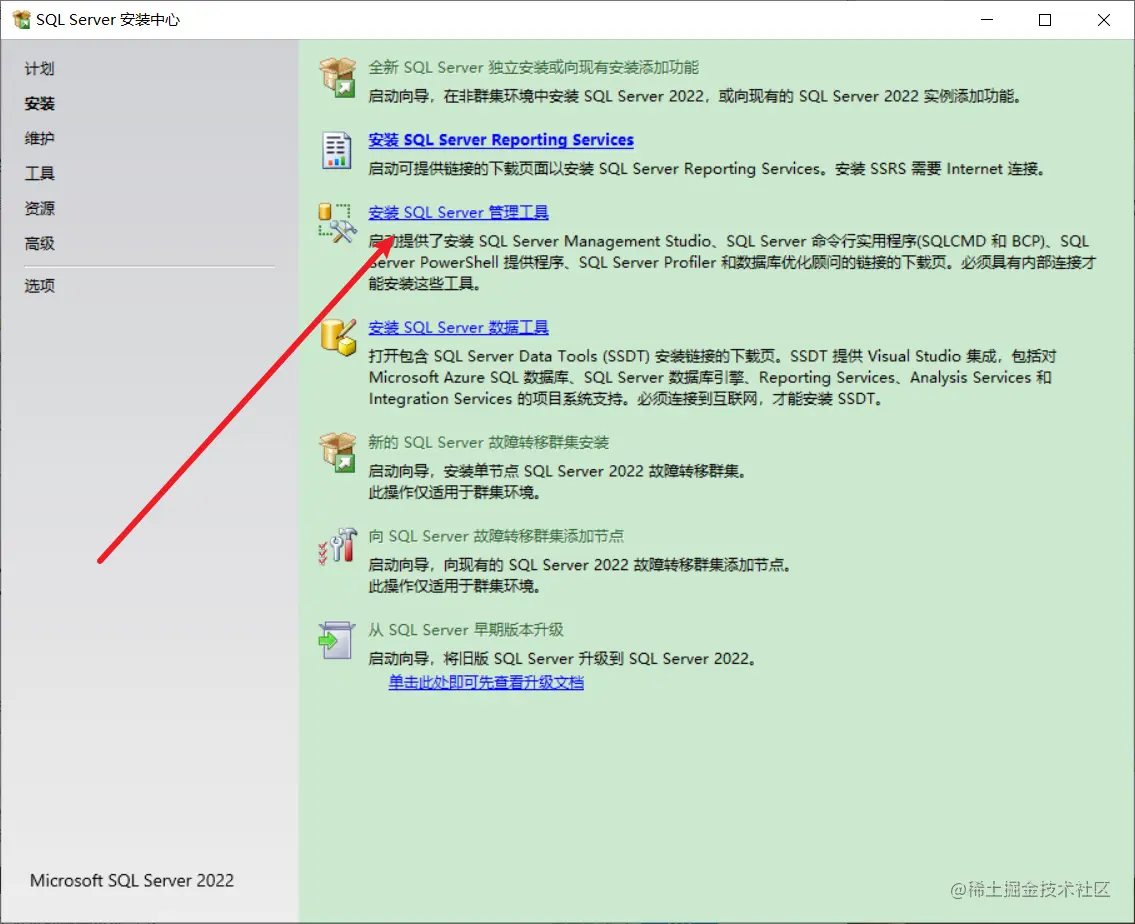
Task: Open 安装 SQL Server Reporting Services link
Action: pyautogui.click(x=501, y=140)
